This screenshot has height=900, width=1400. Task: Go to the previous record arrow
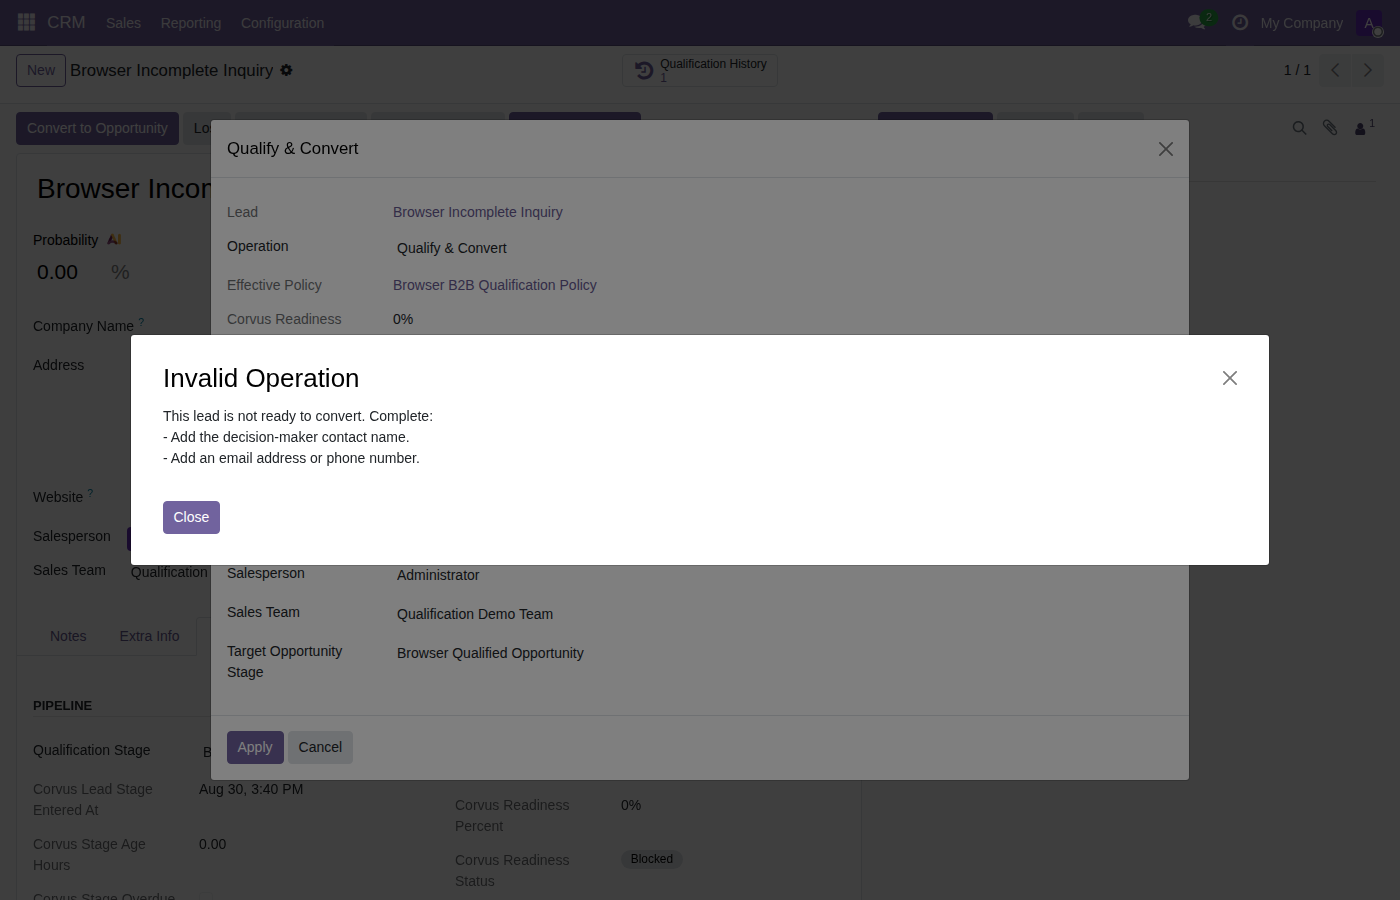(1335, 70)
